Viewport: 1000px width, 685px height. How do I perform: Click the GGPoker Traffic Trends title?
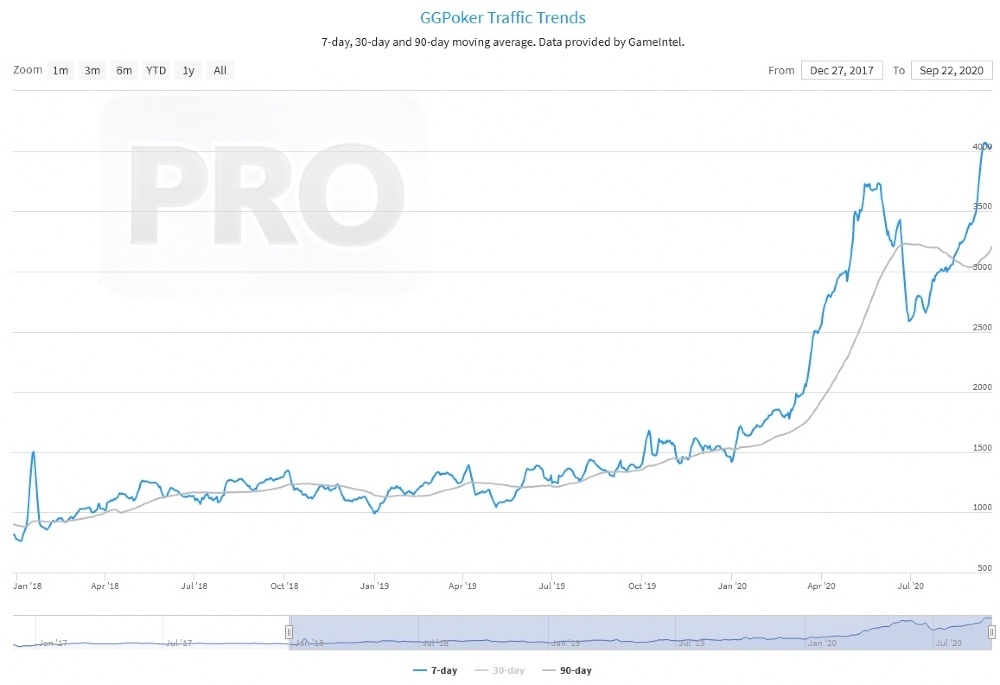(x=500, y=18)
